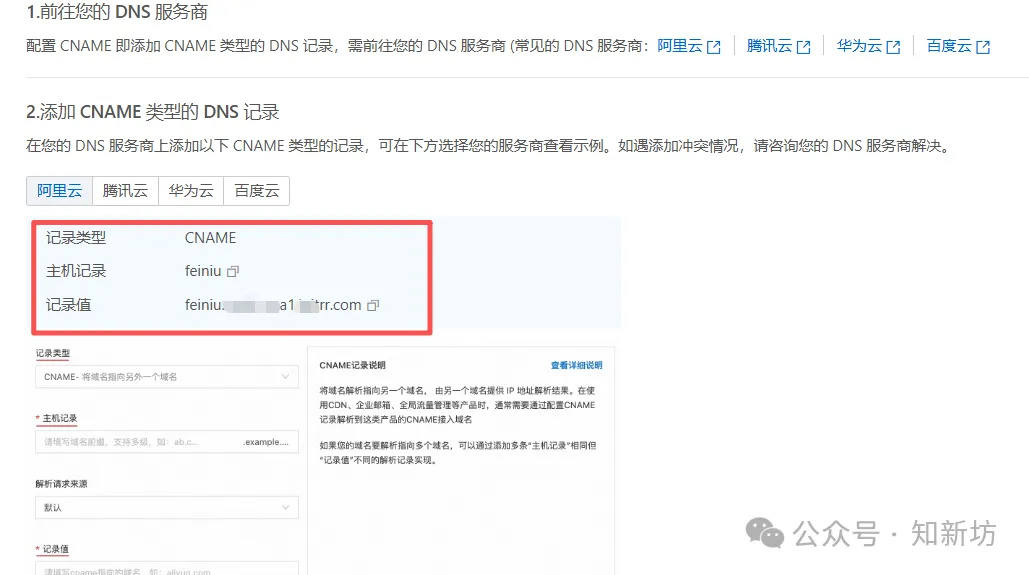The image size is (1029, 575).
Task: Click the CNAME record type value text
Action: 210,238
